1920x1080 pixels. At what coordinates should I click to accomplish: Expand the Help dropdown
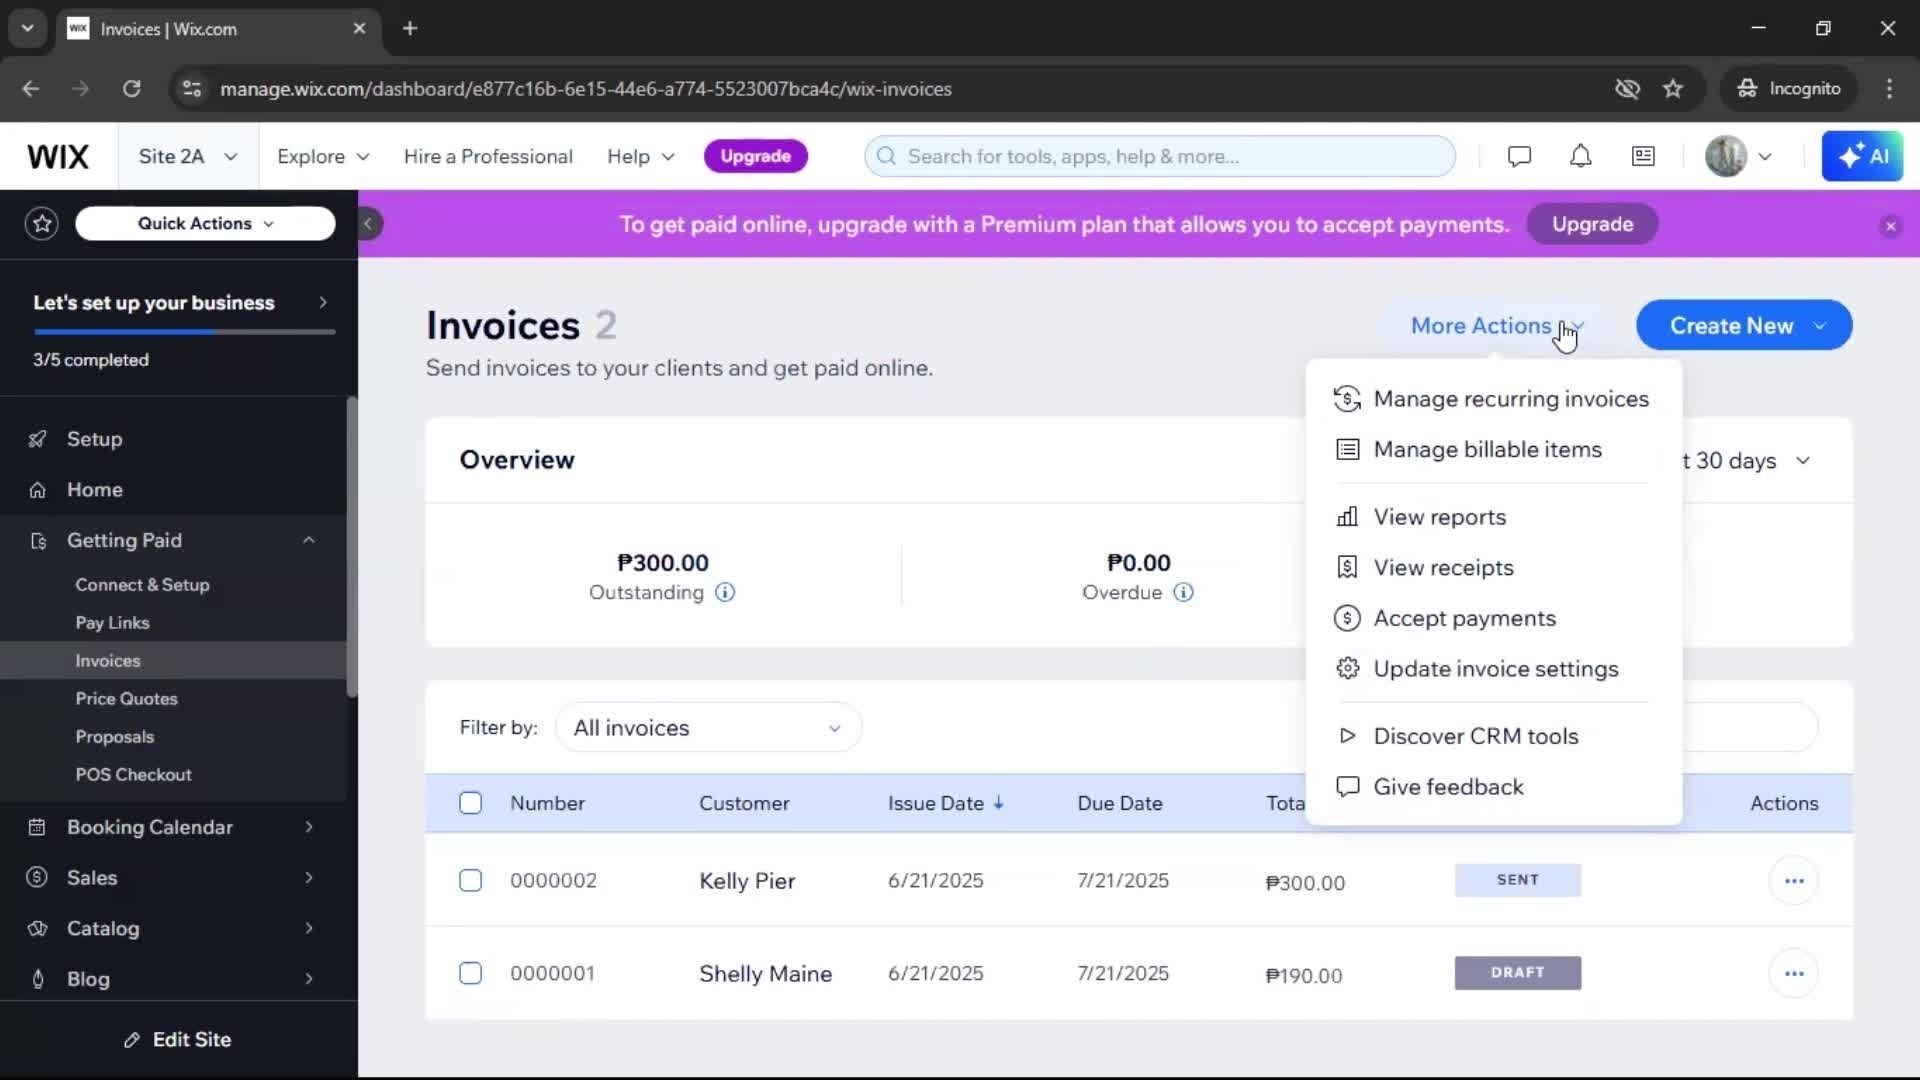click(x=641, y=157)
